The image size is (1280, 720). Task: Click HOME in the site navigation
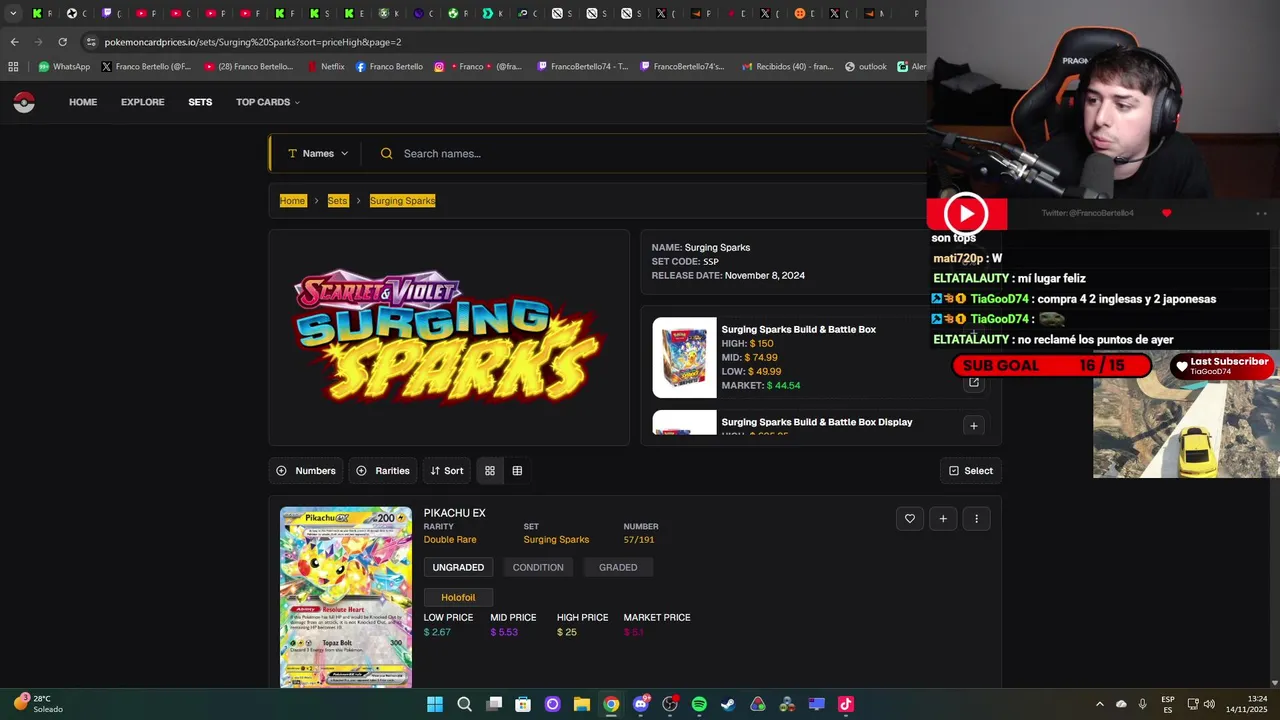pos(83,102)
